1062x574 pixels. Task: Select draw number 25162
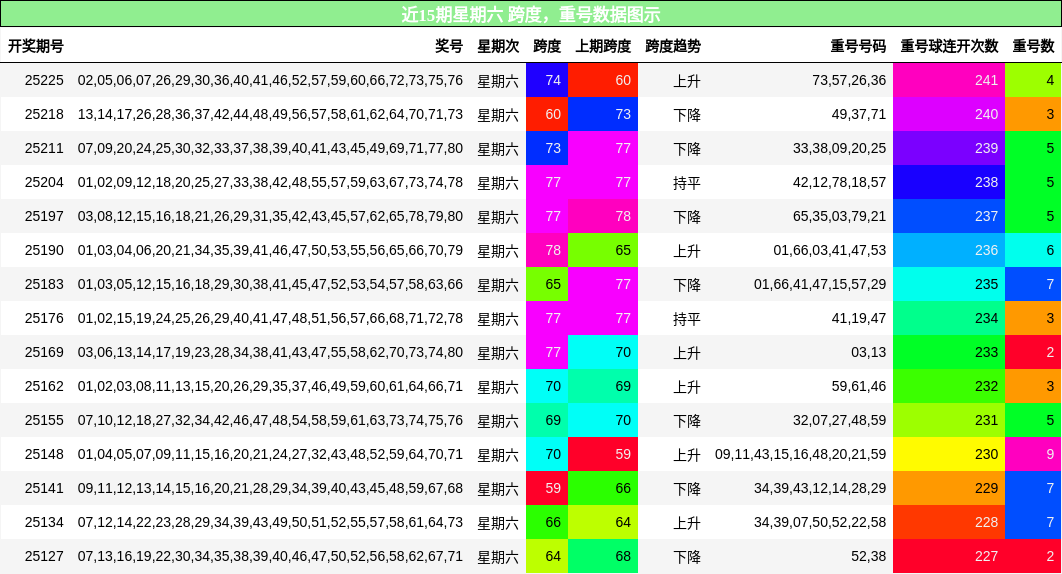coord(44,386)
